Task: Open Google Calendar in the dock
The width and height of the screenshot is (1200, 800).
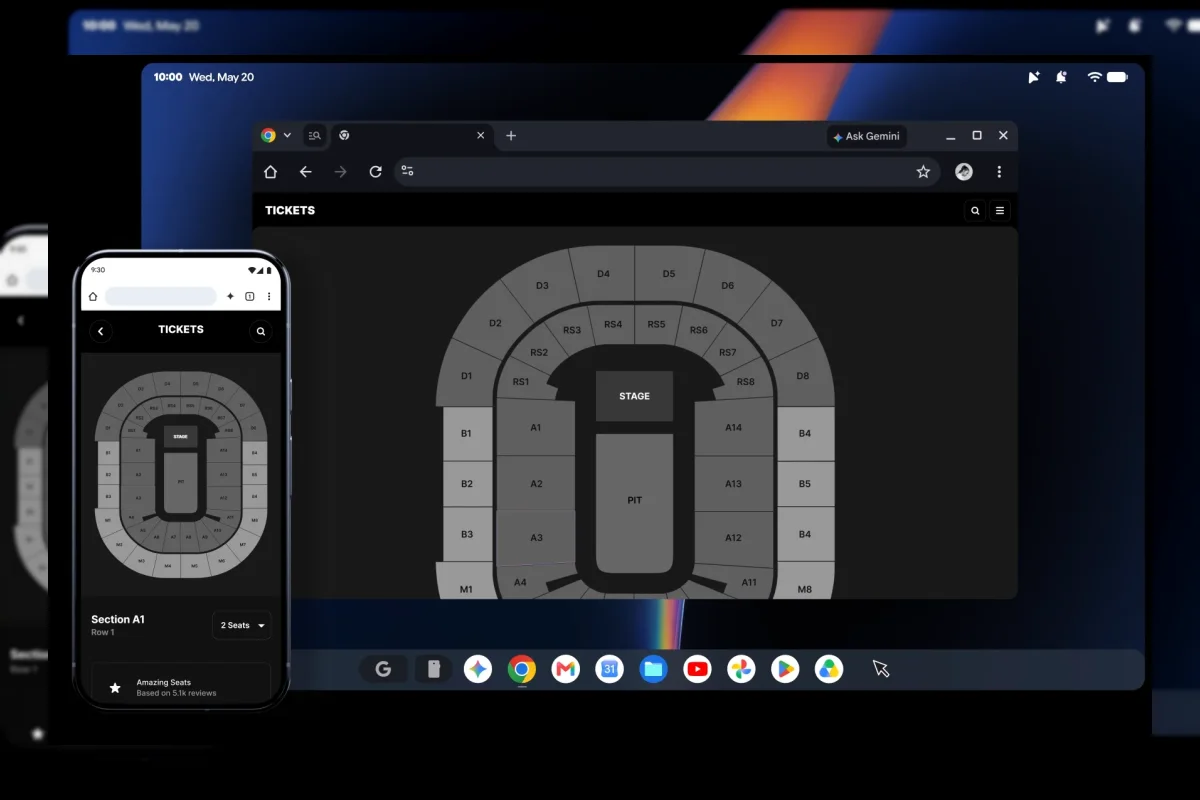Action: [610, 669]
